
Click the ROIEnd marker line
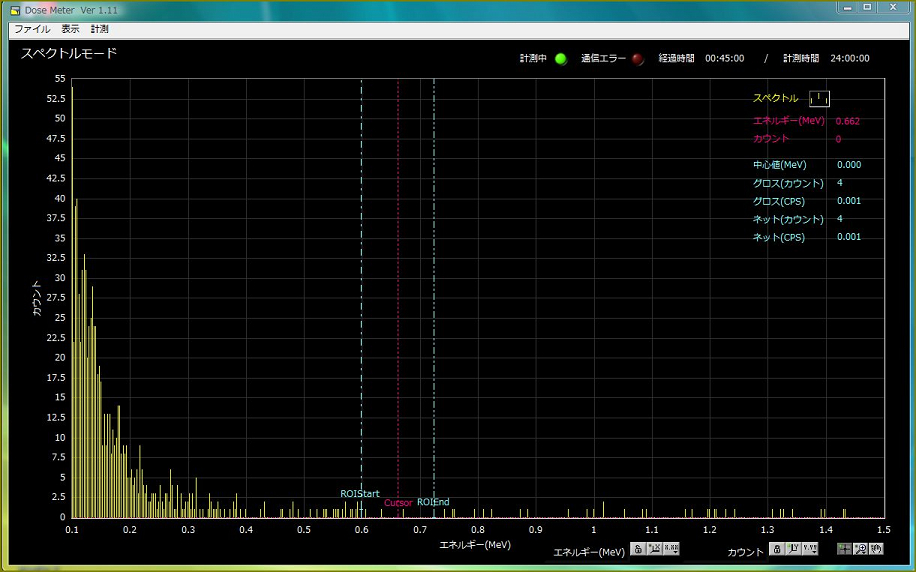click(434, 300)
